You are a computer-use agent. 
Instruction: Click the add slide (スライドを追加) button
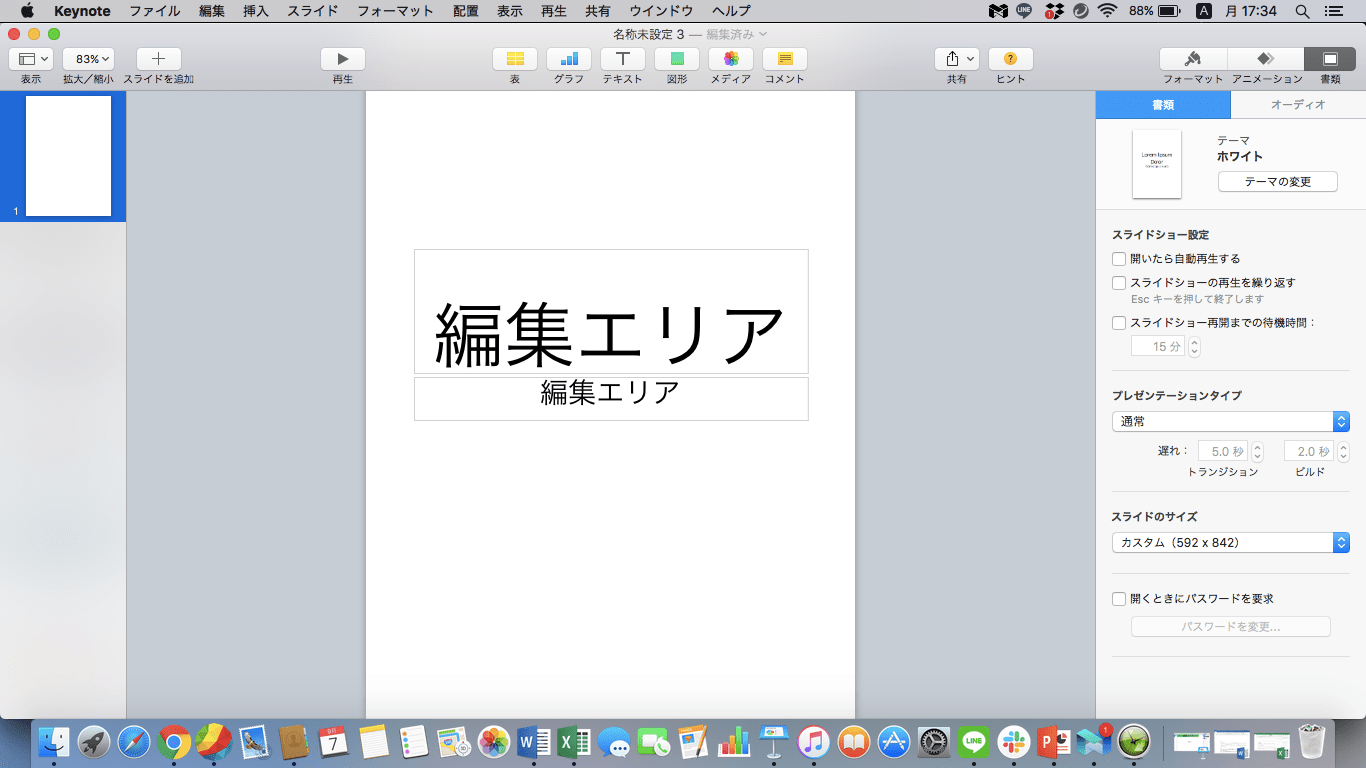point(159,59)
